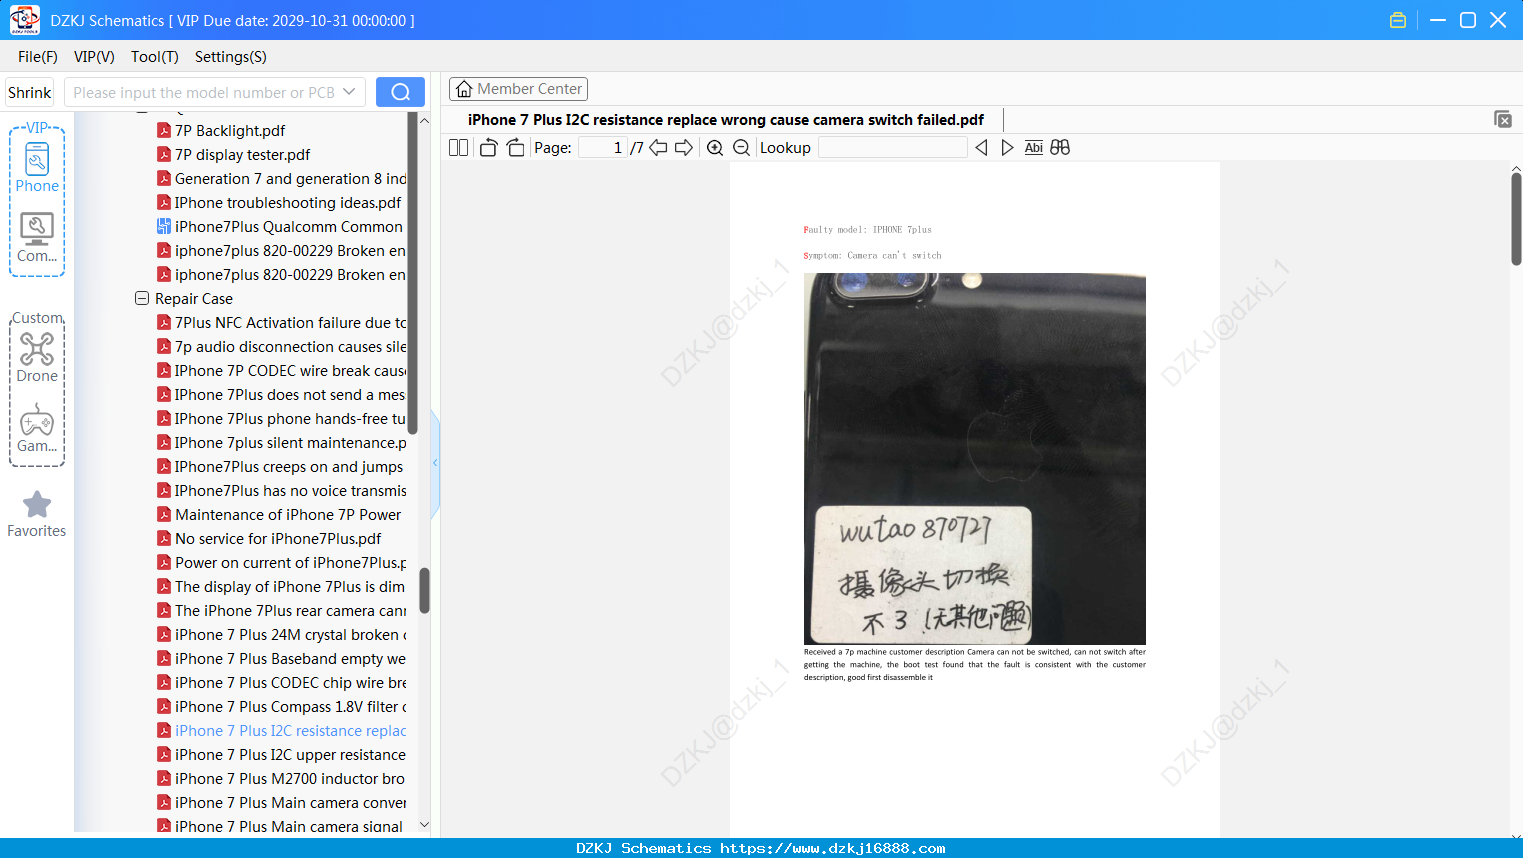Click the yellow briefcase icon in title bar
This screenshot has height=858, width=1523.
1398,20
